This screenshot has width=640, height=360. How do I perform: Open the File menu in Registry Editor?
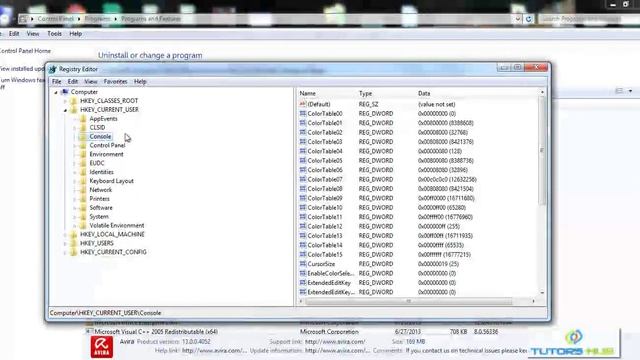56,82
